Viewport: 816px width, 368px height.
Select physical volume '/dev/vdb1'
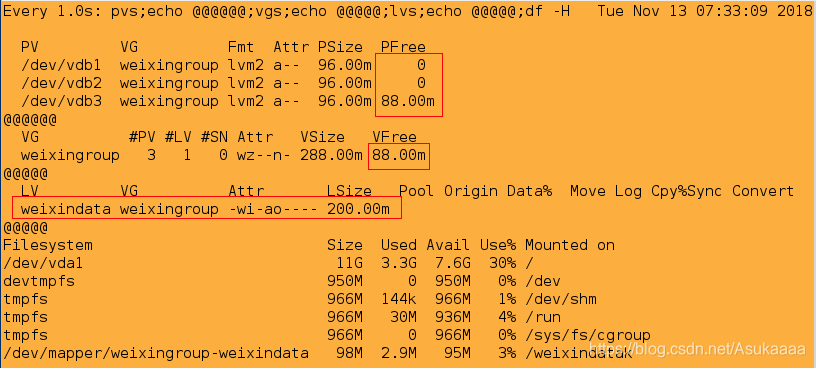click(61, 66)
